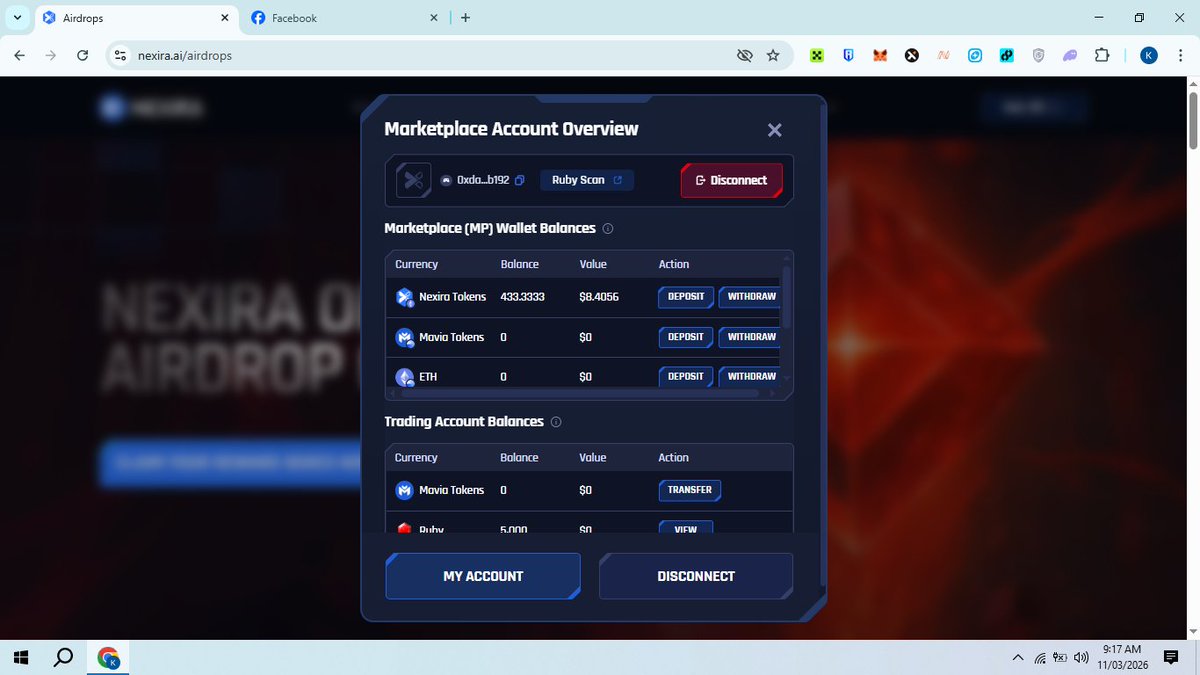
Task: Click the wallet avatar image
Action: tap(413, 181)
